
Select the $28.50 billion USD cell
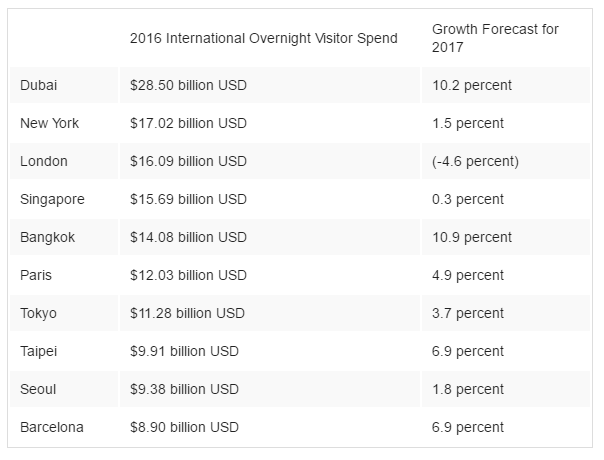coord(188,86)
